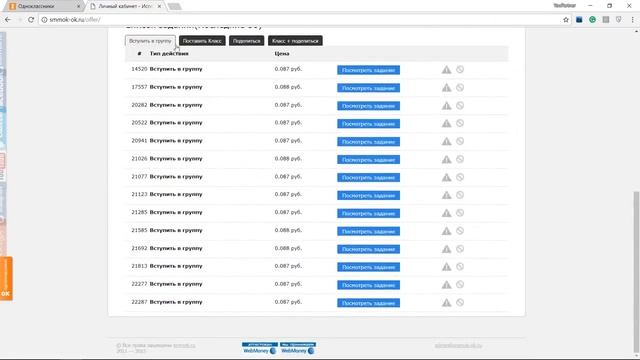Viewport: 640px width, 360px height.
Task: Click block circle icon in row 20941
Action: point(460,141)
